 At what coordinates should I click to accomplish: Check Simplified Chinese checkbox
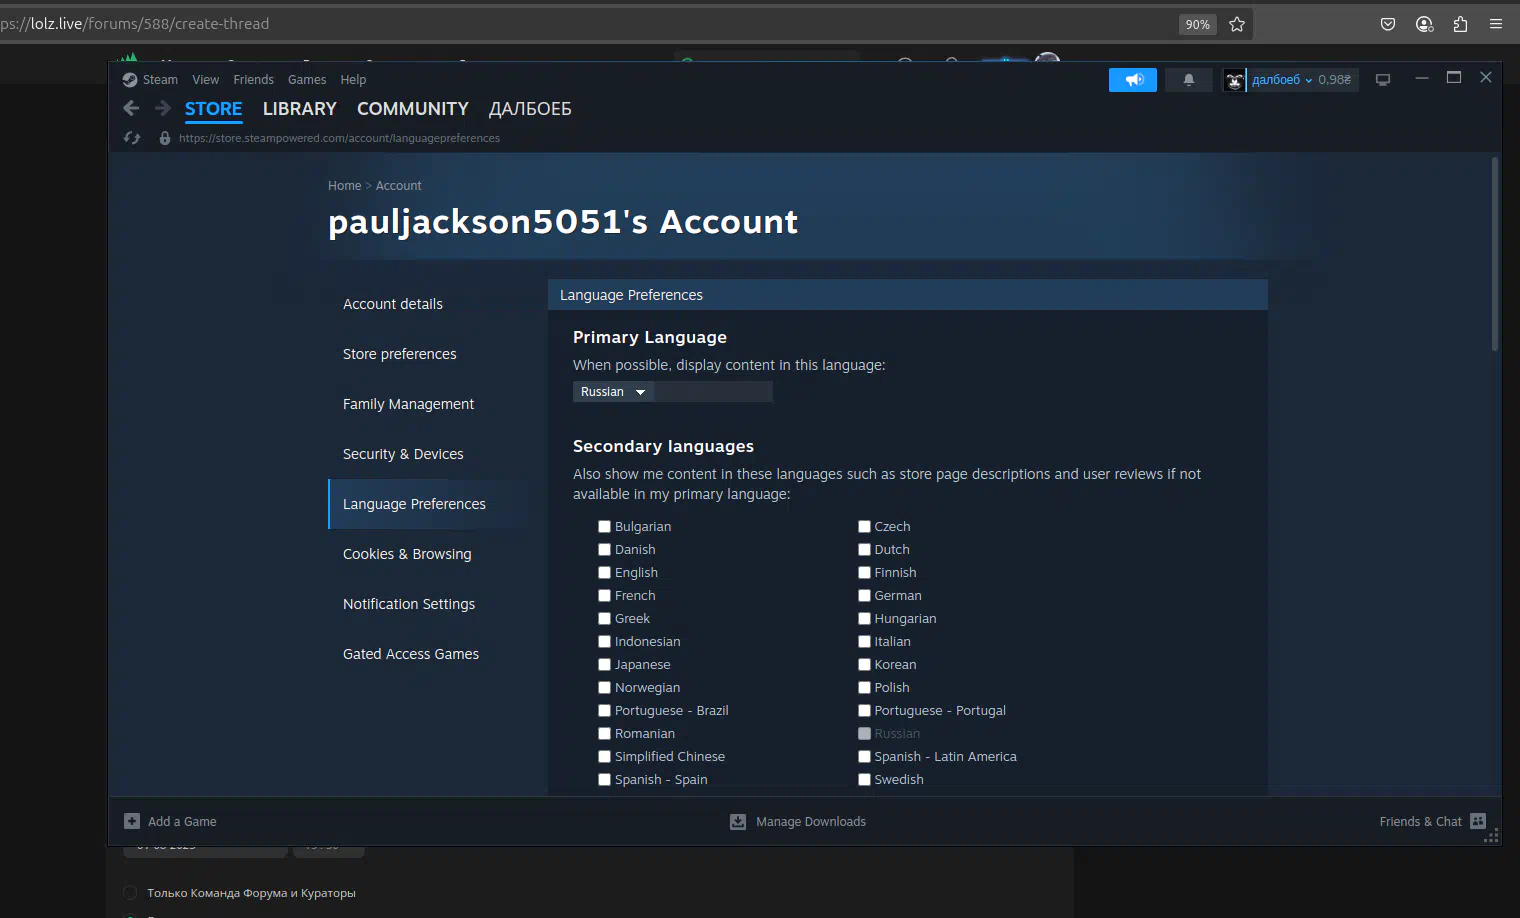[604, 756]
